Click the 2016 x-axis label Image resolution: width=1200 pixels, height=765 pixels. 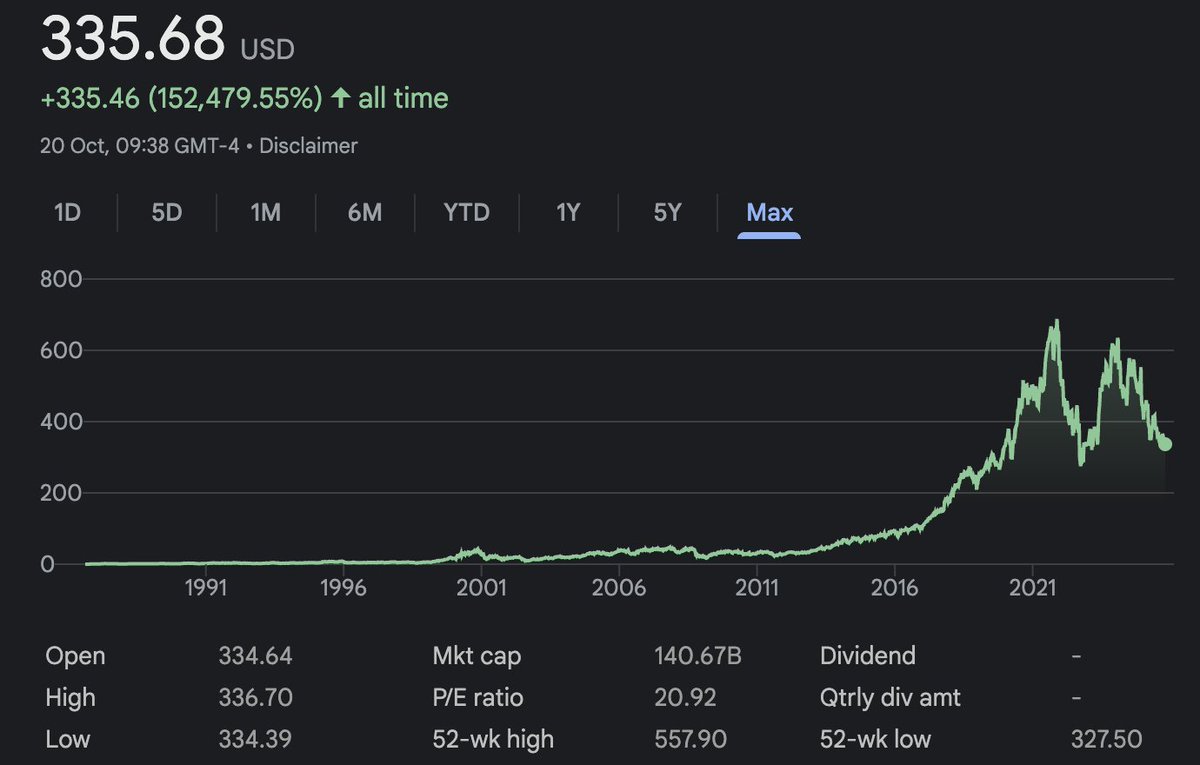[895, 587]
